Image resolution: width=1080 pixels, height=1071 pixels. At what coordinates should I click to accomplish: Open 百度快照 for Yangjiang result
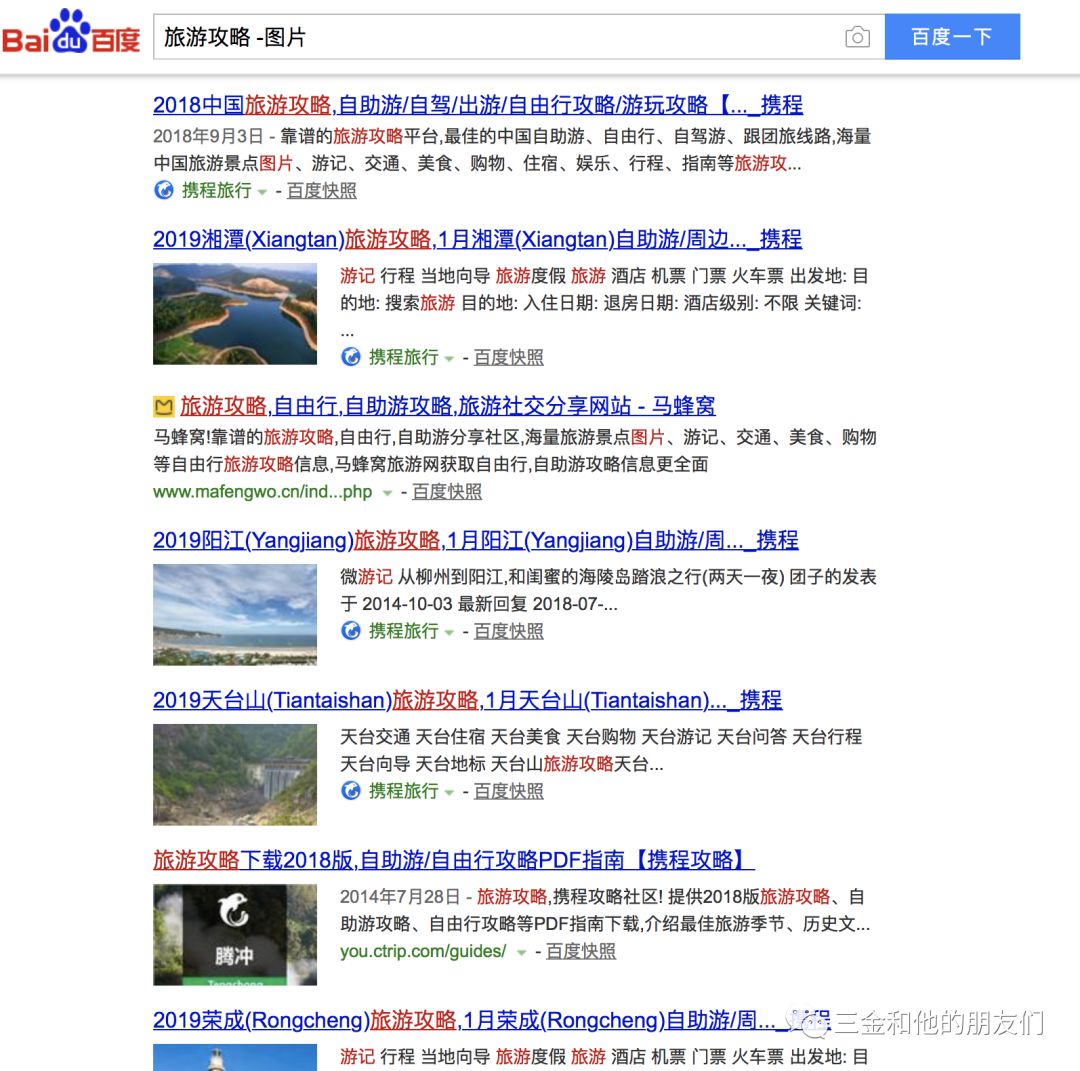508,631
